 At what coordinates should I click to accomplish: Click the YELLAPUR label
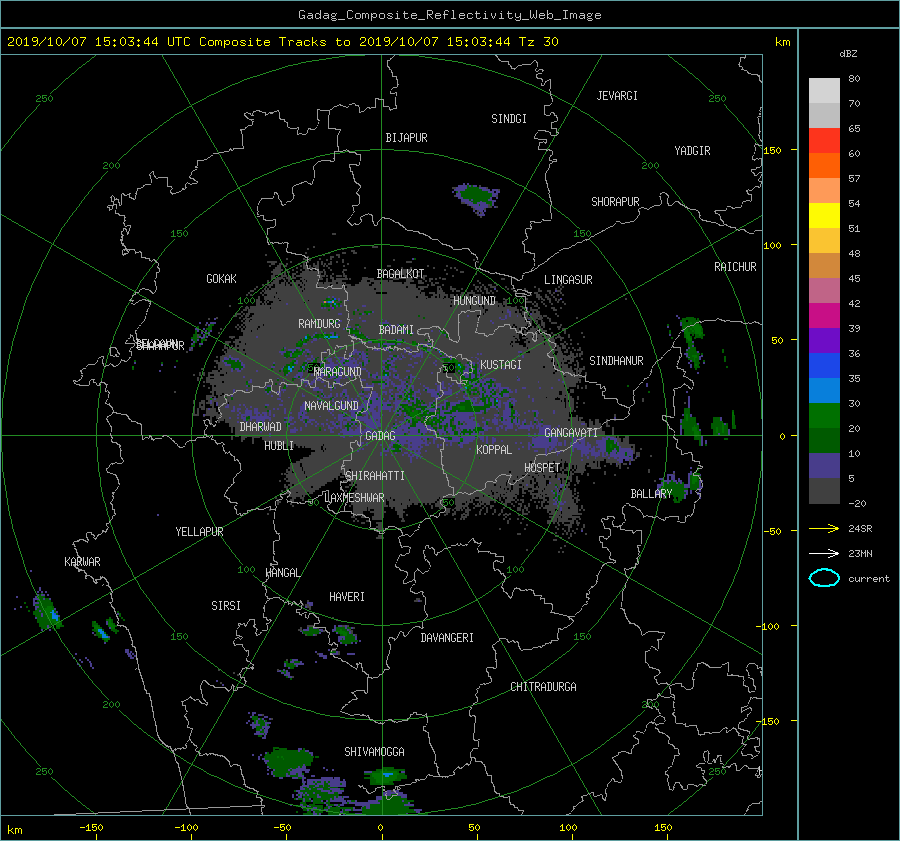(x=199, y=532)
